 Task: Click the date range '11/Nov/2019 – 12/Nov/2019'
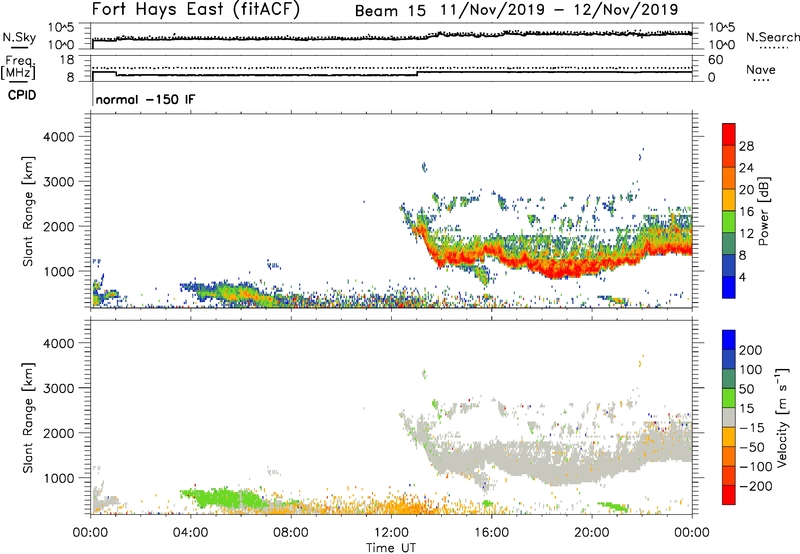click(560, 10)
